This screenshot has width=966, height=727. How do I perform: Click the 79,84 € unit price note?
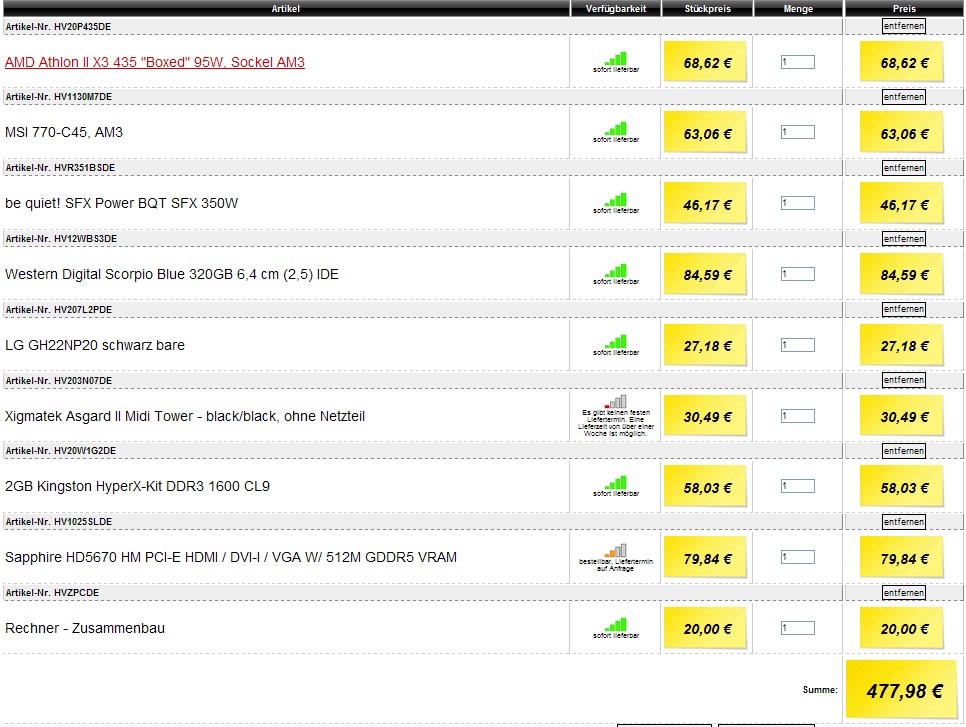[x=706, y=558]
